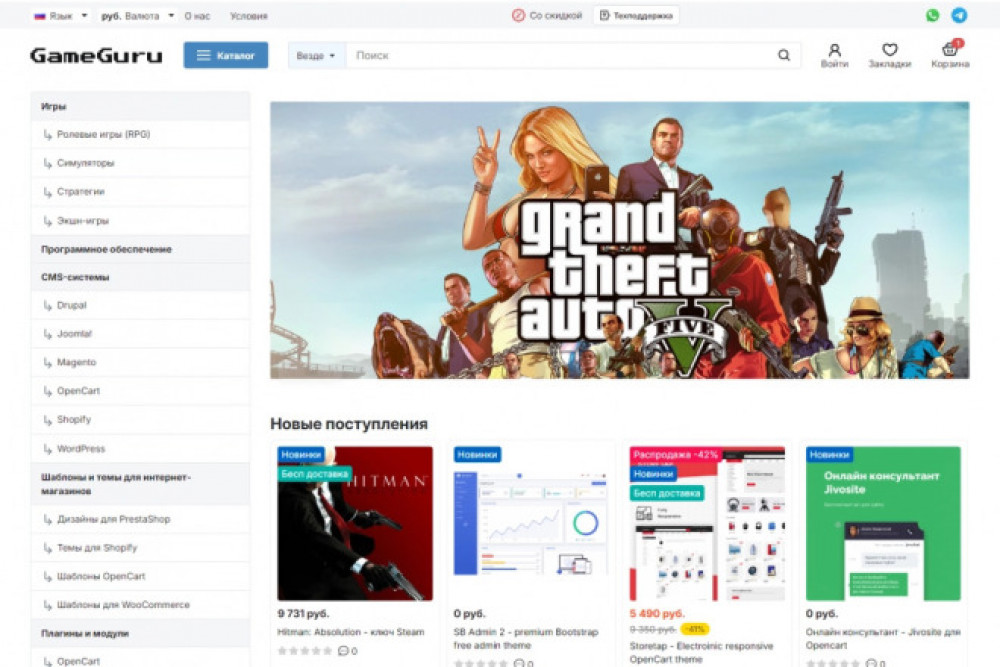Select the Стратегии subcategory
Screen dimensions: 1000x667
click(x=140, y=192)
